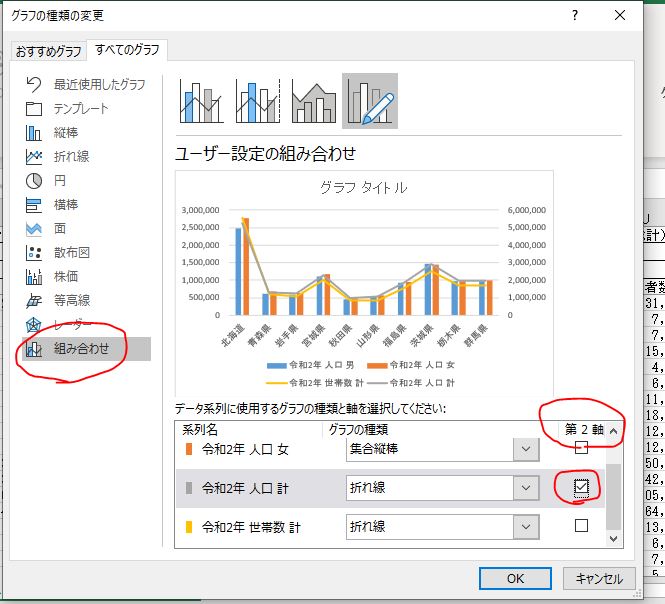Pick the stacked area-clustered column icon
Image resolution: width=665 pixels, height=604 pixels.
tap(313, 101)
